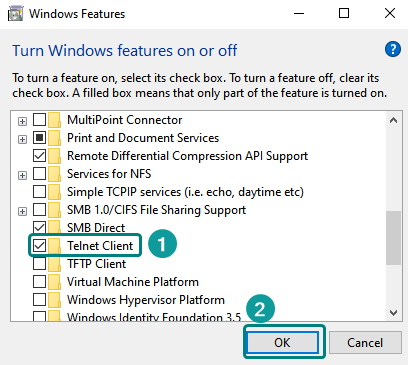Expand the Services for NFS node
This screenshot has height=365, width=408.
(22, 175)
